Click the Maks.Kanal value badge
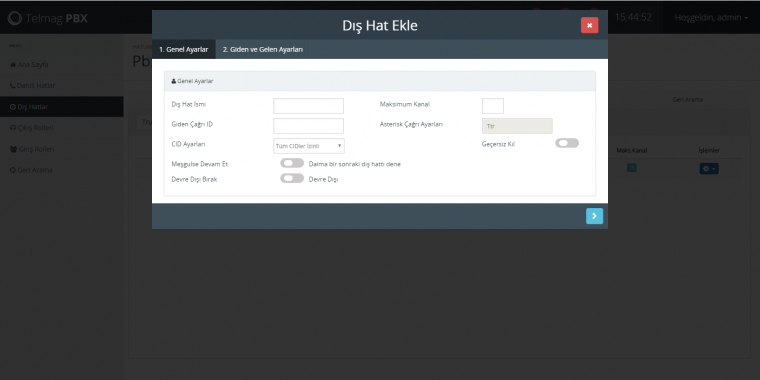 coord(632,168)
